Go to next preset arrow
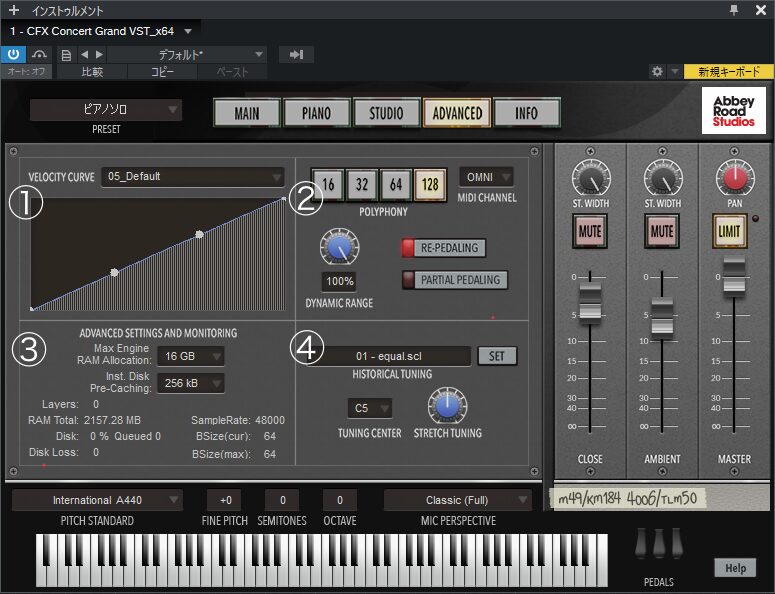The height and width of the screenshot is (594, 775). point(99,54)
